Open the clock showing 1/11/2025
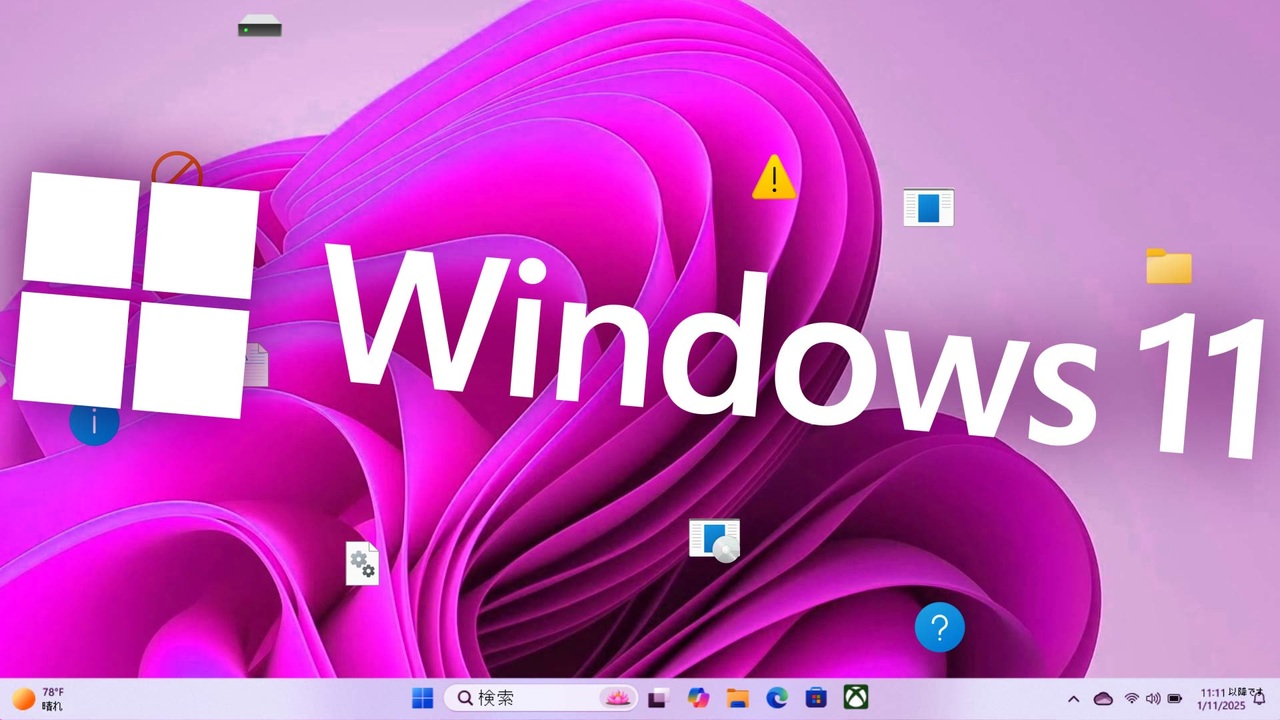 pyautogui.click(x=1220, y=698)
